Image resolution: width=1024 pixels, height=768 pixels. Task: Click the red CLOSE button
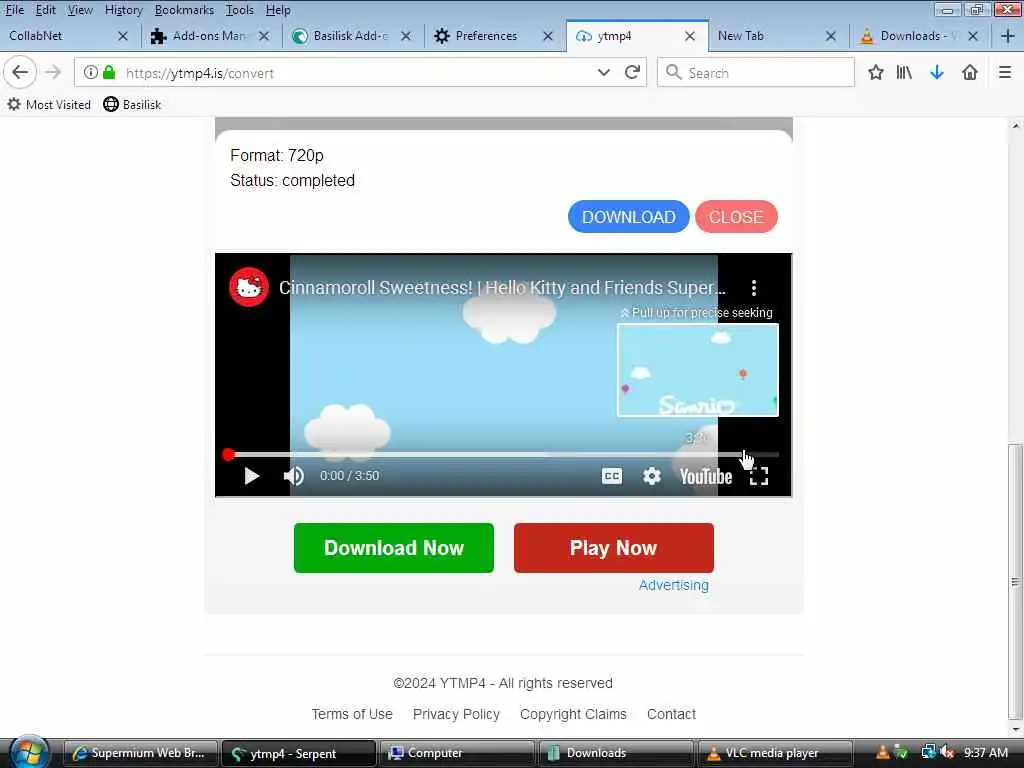[x=736, y=217]
